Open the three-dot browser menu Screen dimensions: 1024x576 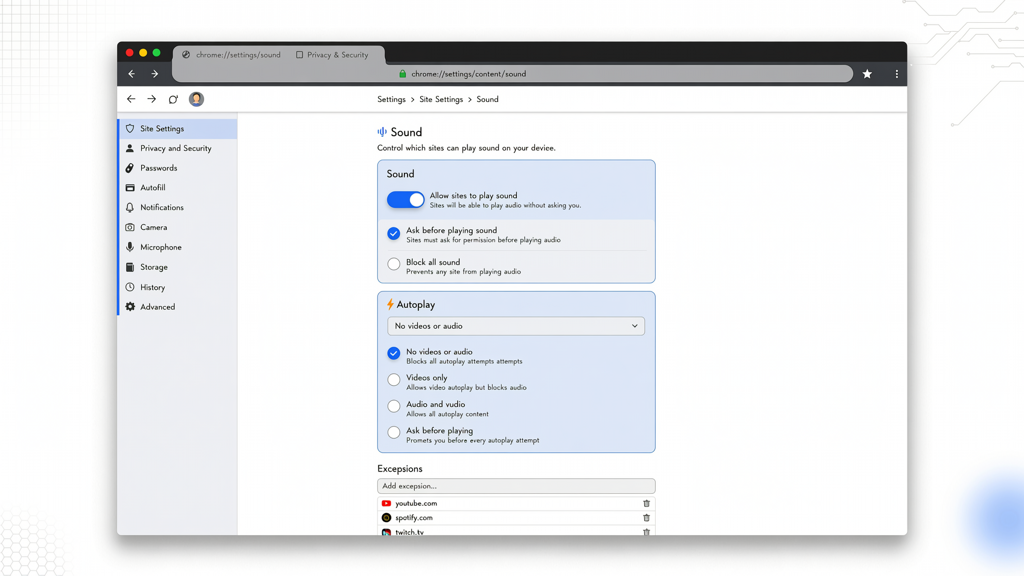click(897, 74)
